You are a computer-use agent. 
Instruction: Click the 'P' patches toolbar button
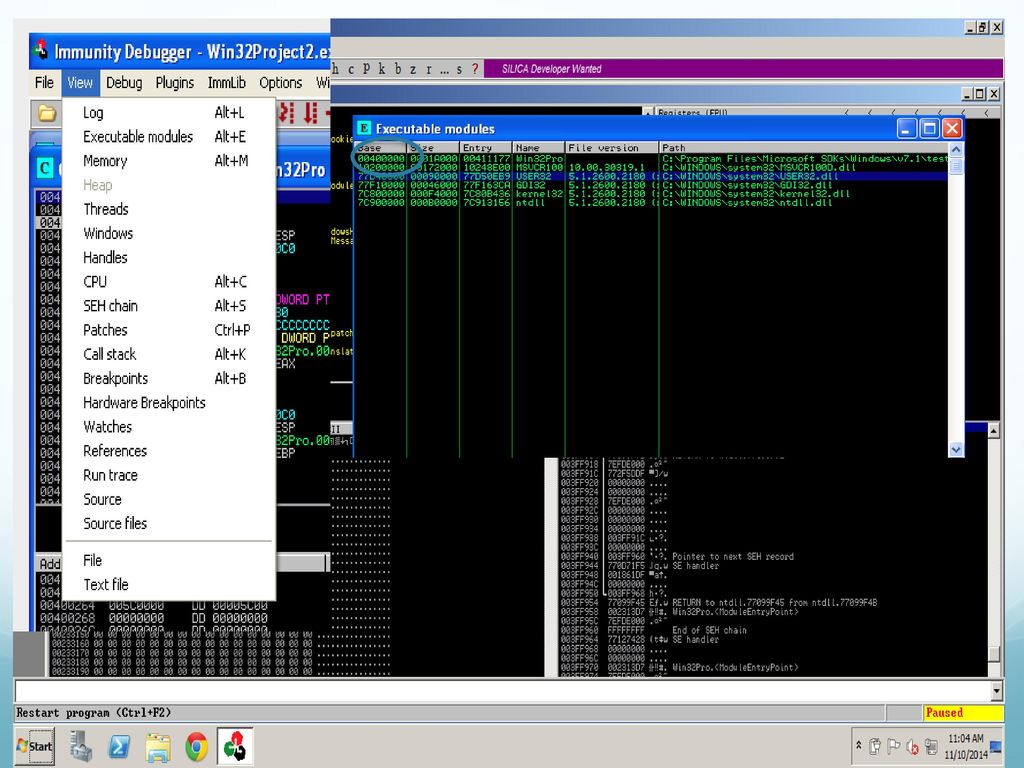pos(366,69)
